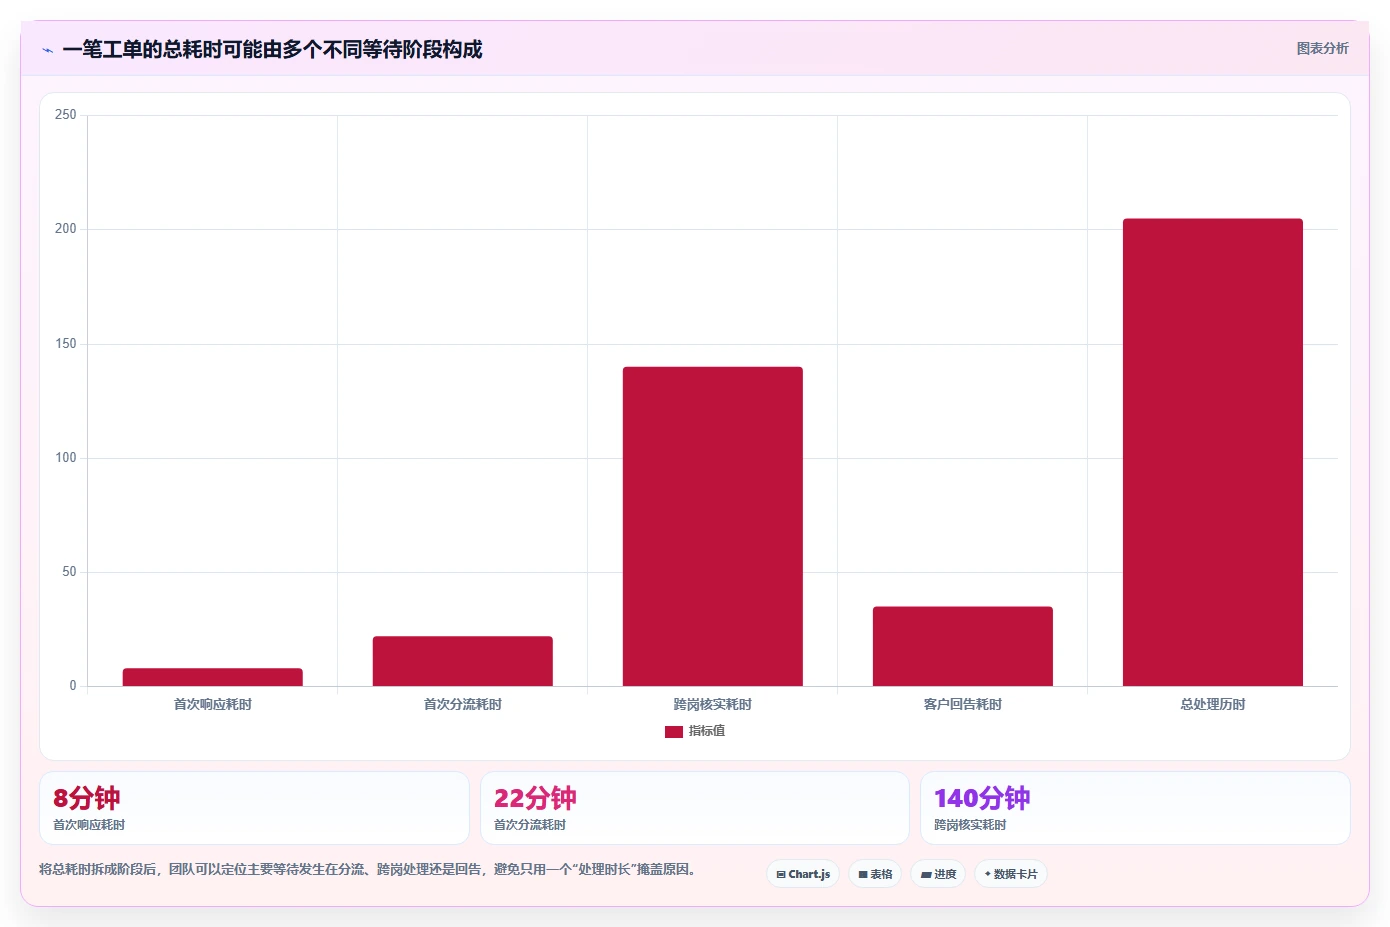The width and height of the screenshot is (1390, 927).
Task: Click the 数据卡片 tag pill
Action: [1011, 874]
